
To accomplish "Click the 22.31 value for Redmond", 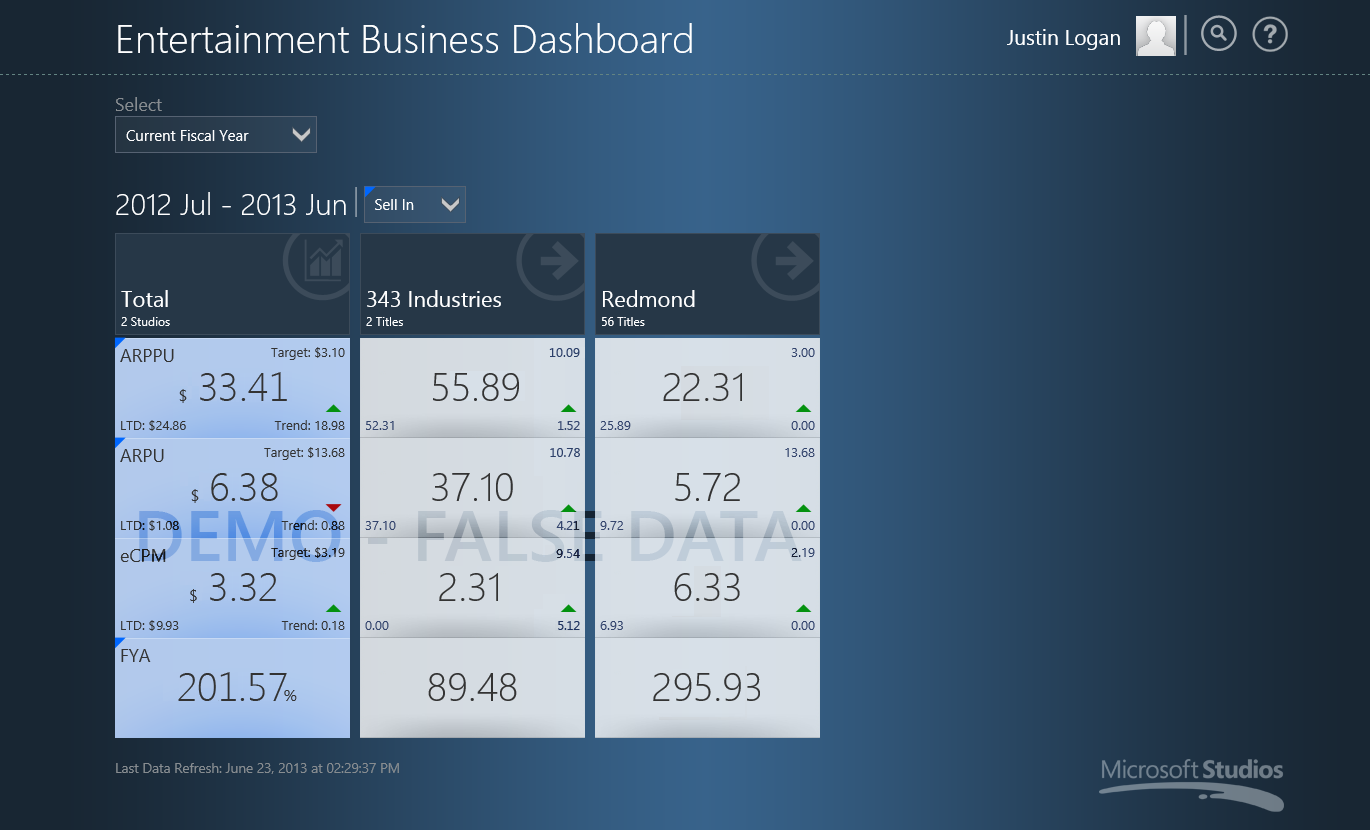I will pyautogui.click(x=705, y=387).
